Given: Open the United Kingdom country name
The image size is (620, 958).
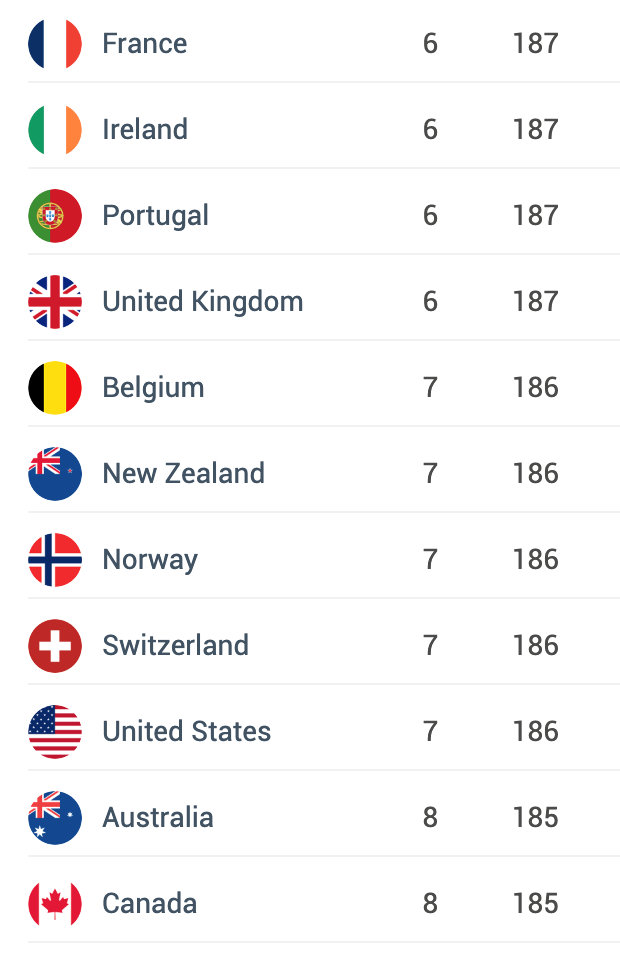Looking at the screenshot, I should [203, 302].
